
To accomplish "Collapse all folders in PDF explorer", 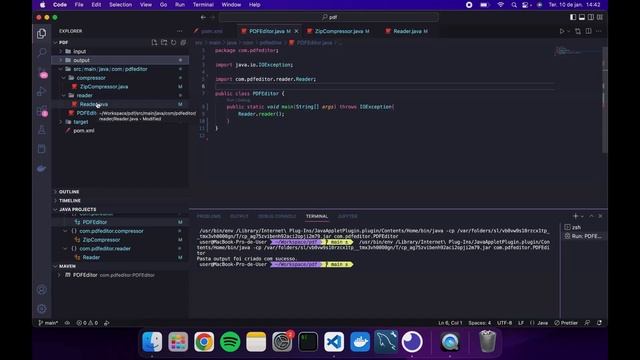I will pyautogui.click(x=183, y=42).
